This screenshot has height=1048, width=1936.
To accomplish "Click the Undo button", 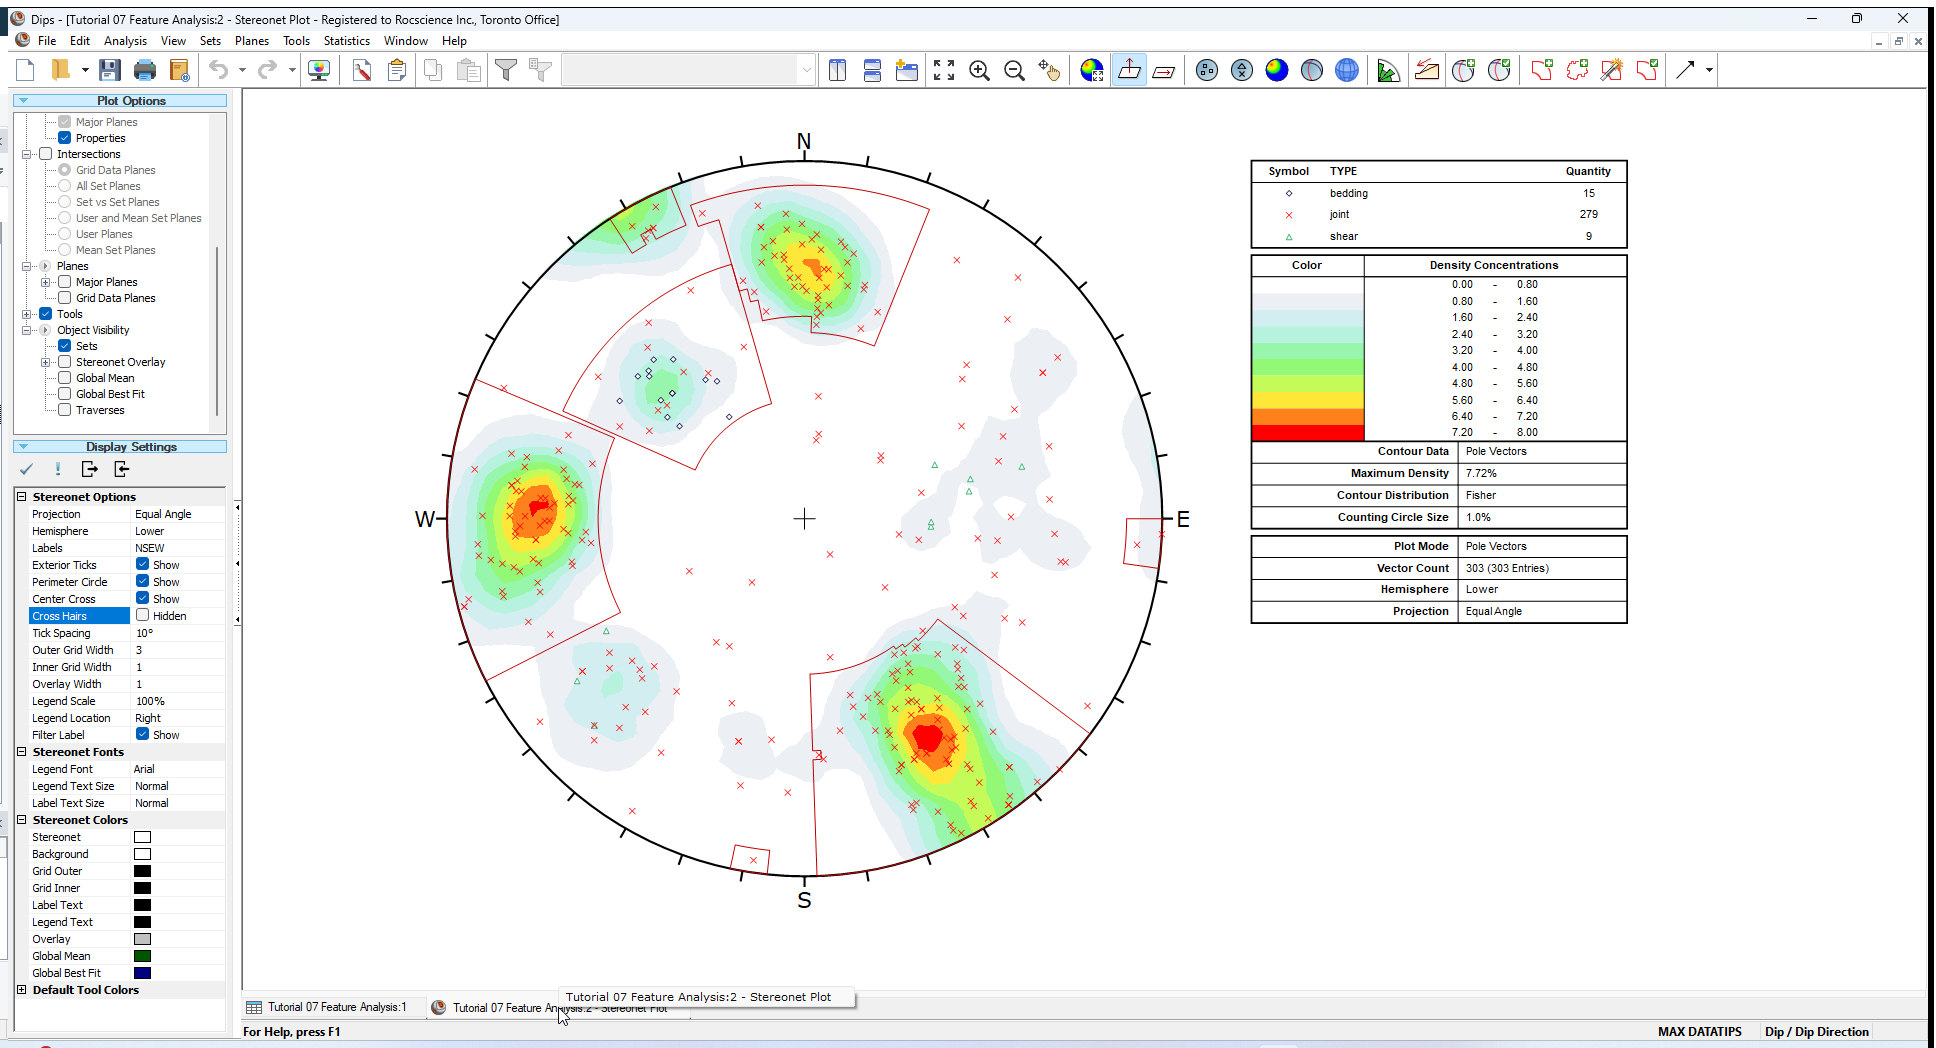I will pos(218,70).
